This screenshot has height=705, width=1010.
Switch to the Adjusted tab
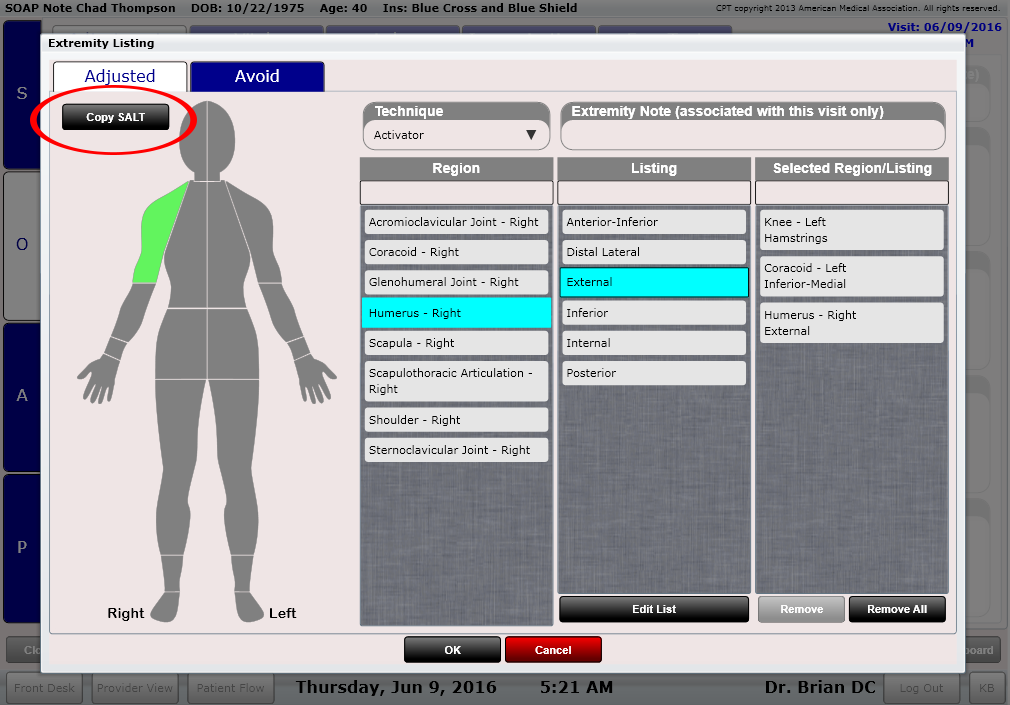(x=119, y=76)
